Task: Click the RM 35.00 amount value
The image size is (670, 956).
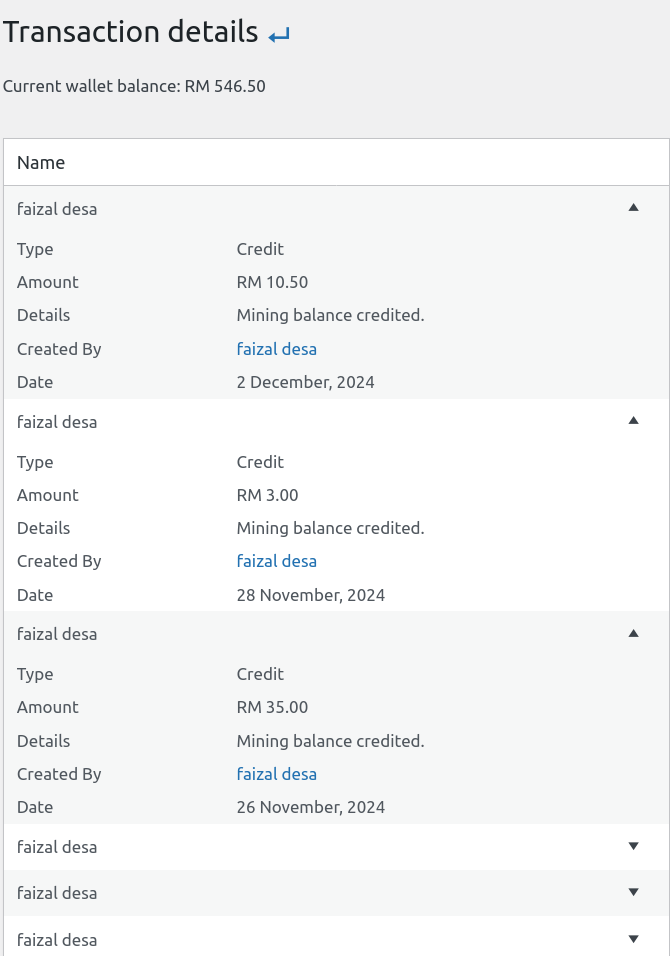Action: [272, 707]
